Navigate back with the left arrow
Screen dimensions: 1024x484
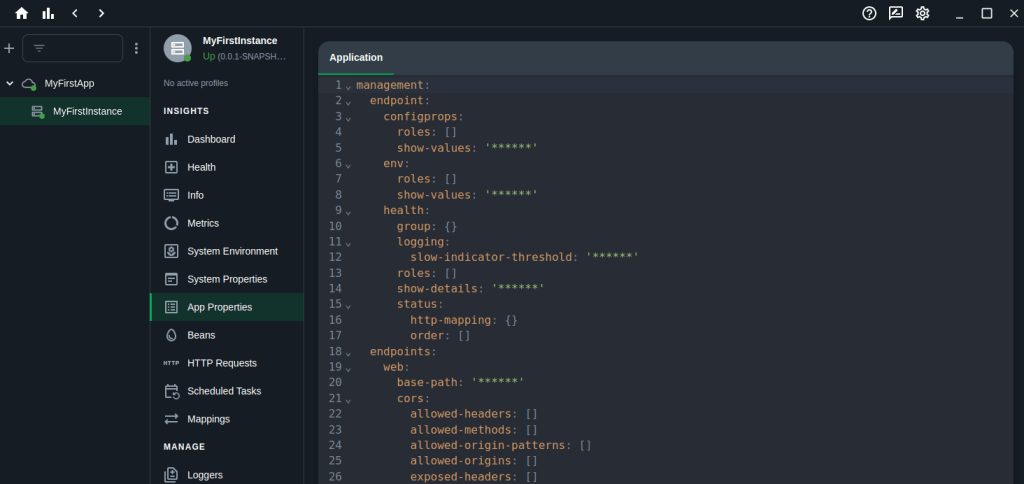(x=75, y=13)
